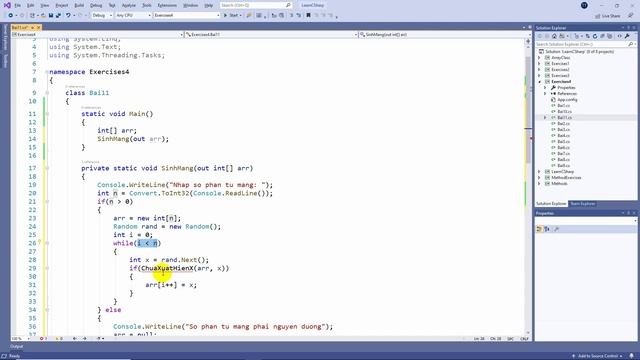
Task: Expand the MethodExercises project node
Action: (x=539, y=178)
